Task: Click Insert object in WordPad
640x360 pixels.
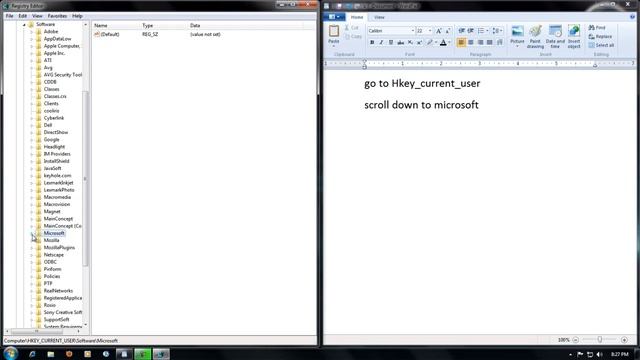Action: click(x=574, y=36)
